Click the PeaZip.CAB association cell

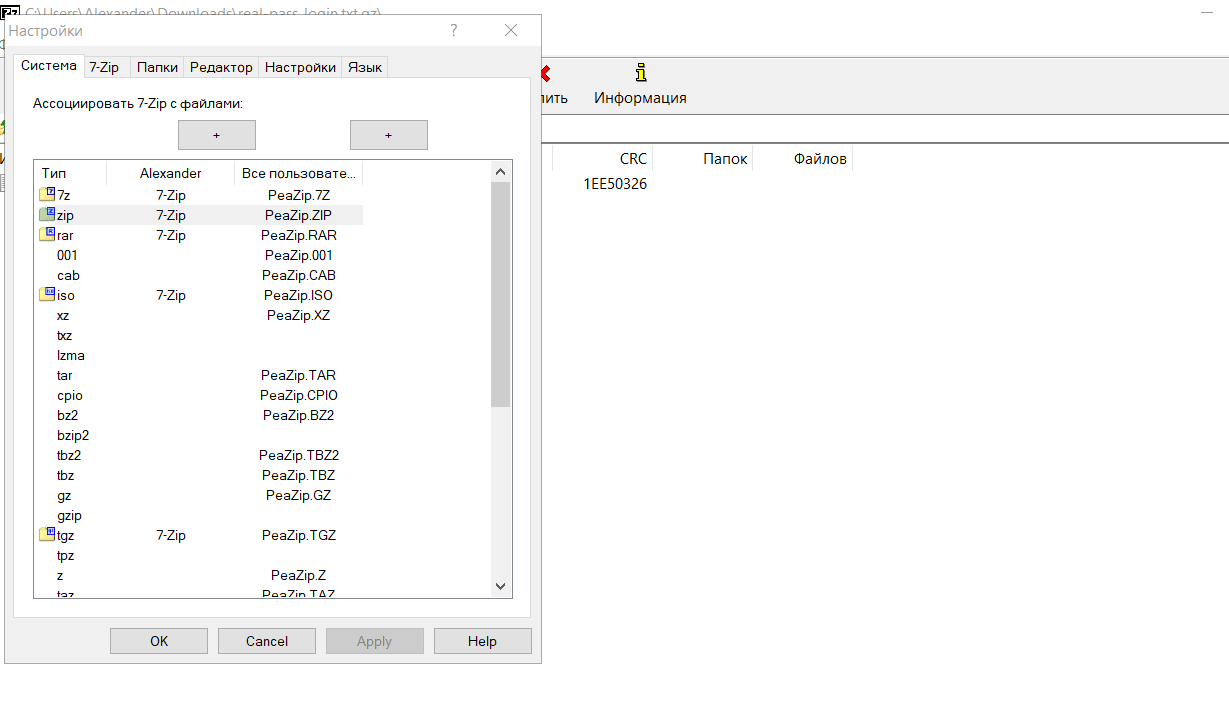[x=298, y=275]
